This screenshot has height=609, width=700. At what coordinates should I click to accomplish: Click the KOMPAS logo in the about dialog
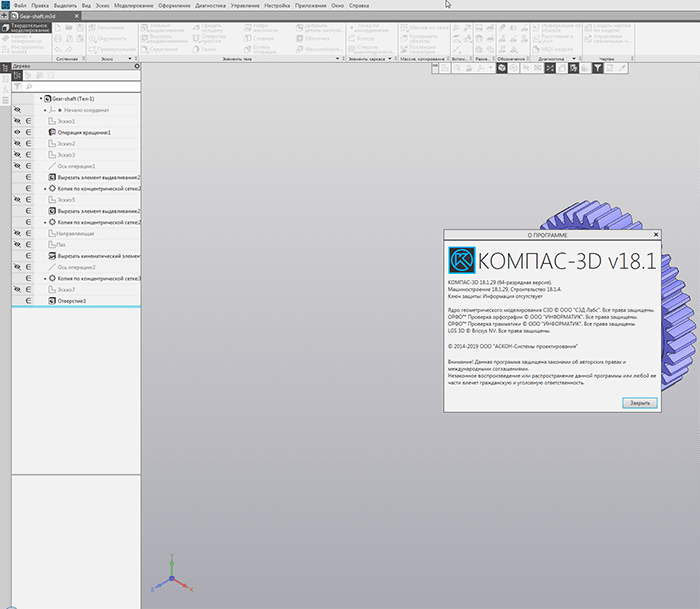pos(462,260)
